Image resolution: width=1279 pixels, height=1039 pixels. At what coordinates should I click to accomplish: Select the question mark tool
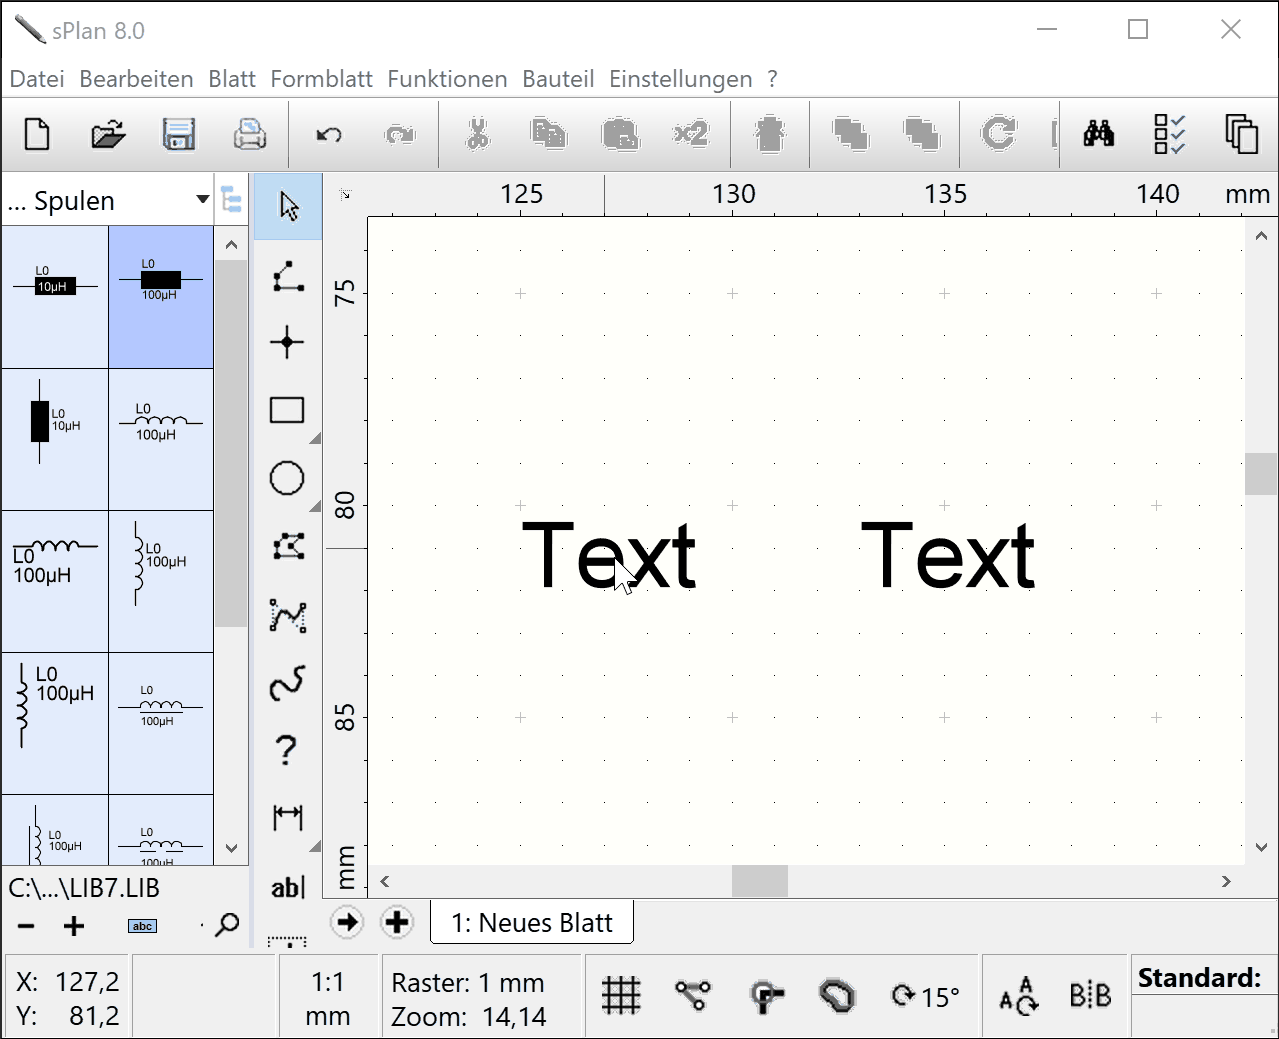(x=286, y=750)
